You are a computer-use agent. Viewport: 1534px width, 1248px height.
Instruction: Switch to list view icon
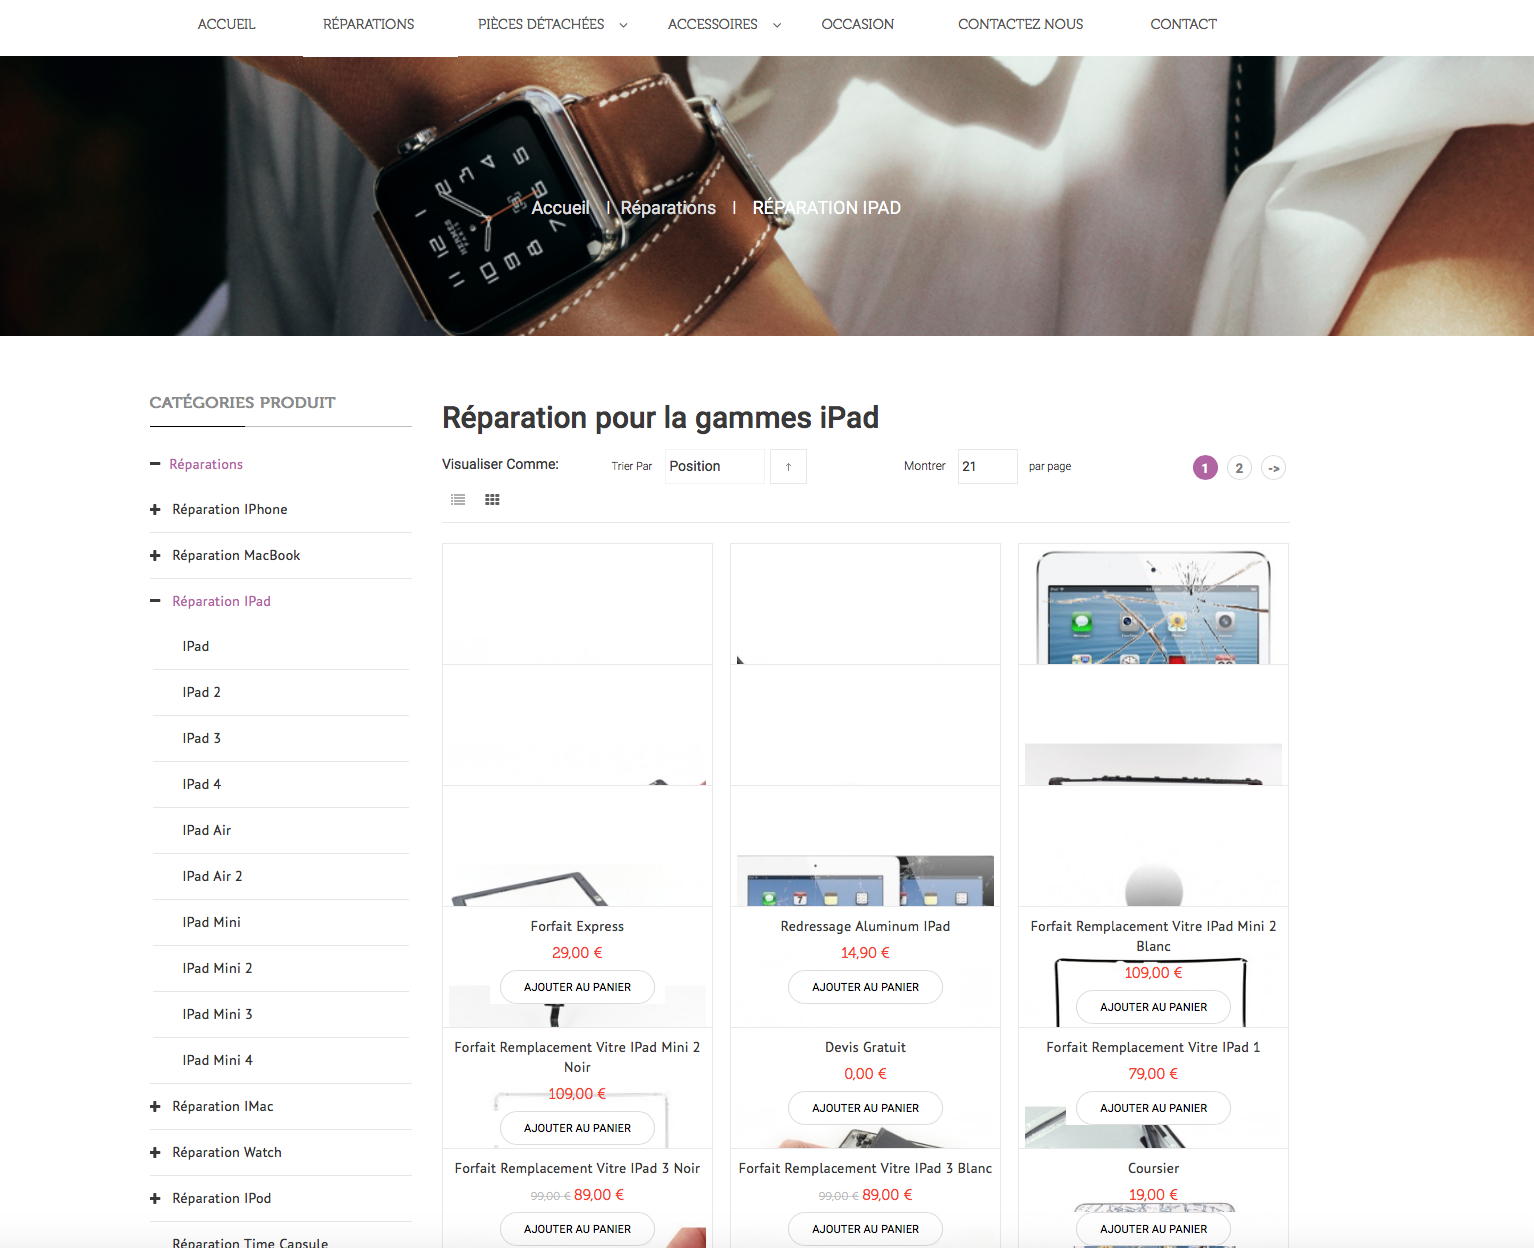tap(458, 500)
